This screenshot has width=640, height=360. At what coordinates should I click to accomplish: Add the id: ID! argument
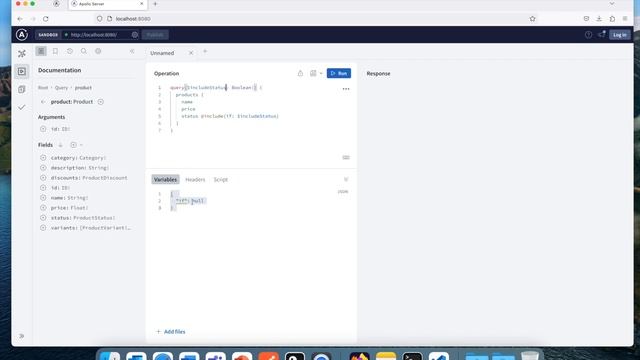coord(43,129)
